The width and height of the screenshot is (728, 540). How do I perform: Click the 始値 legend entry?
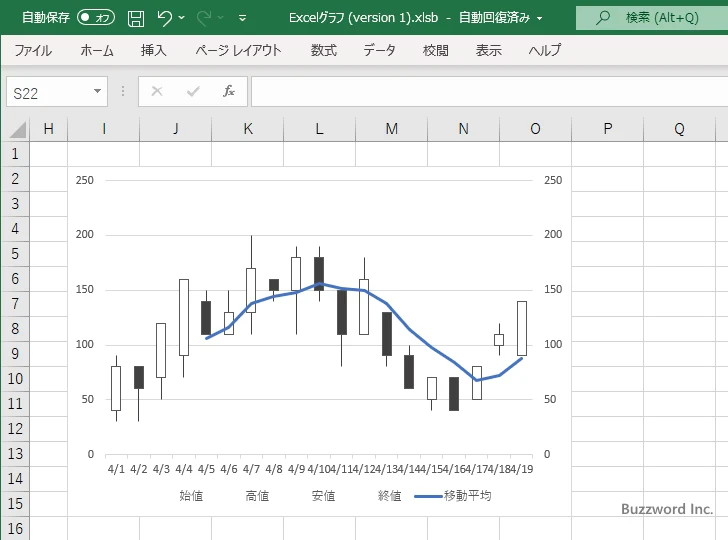(x=191, y=496)
